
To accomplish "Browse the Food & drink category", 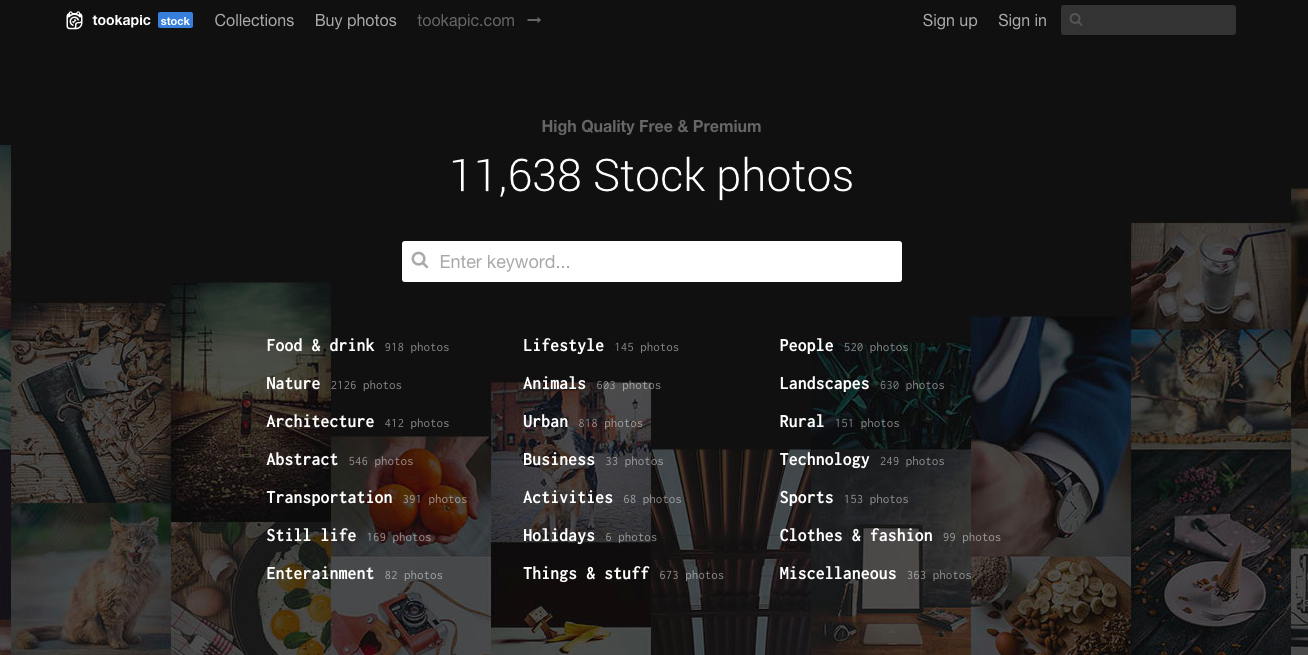I will (320, 345).
